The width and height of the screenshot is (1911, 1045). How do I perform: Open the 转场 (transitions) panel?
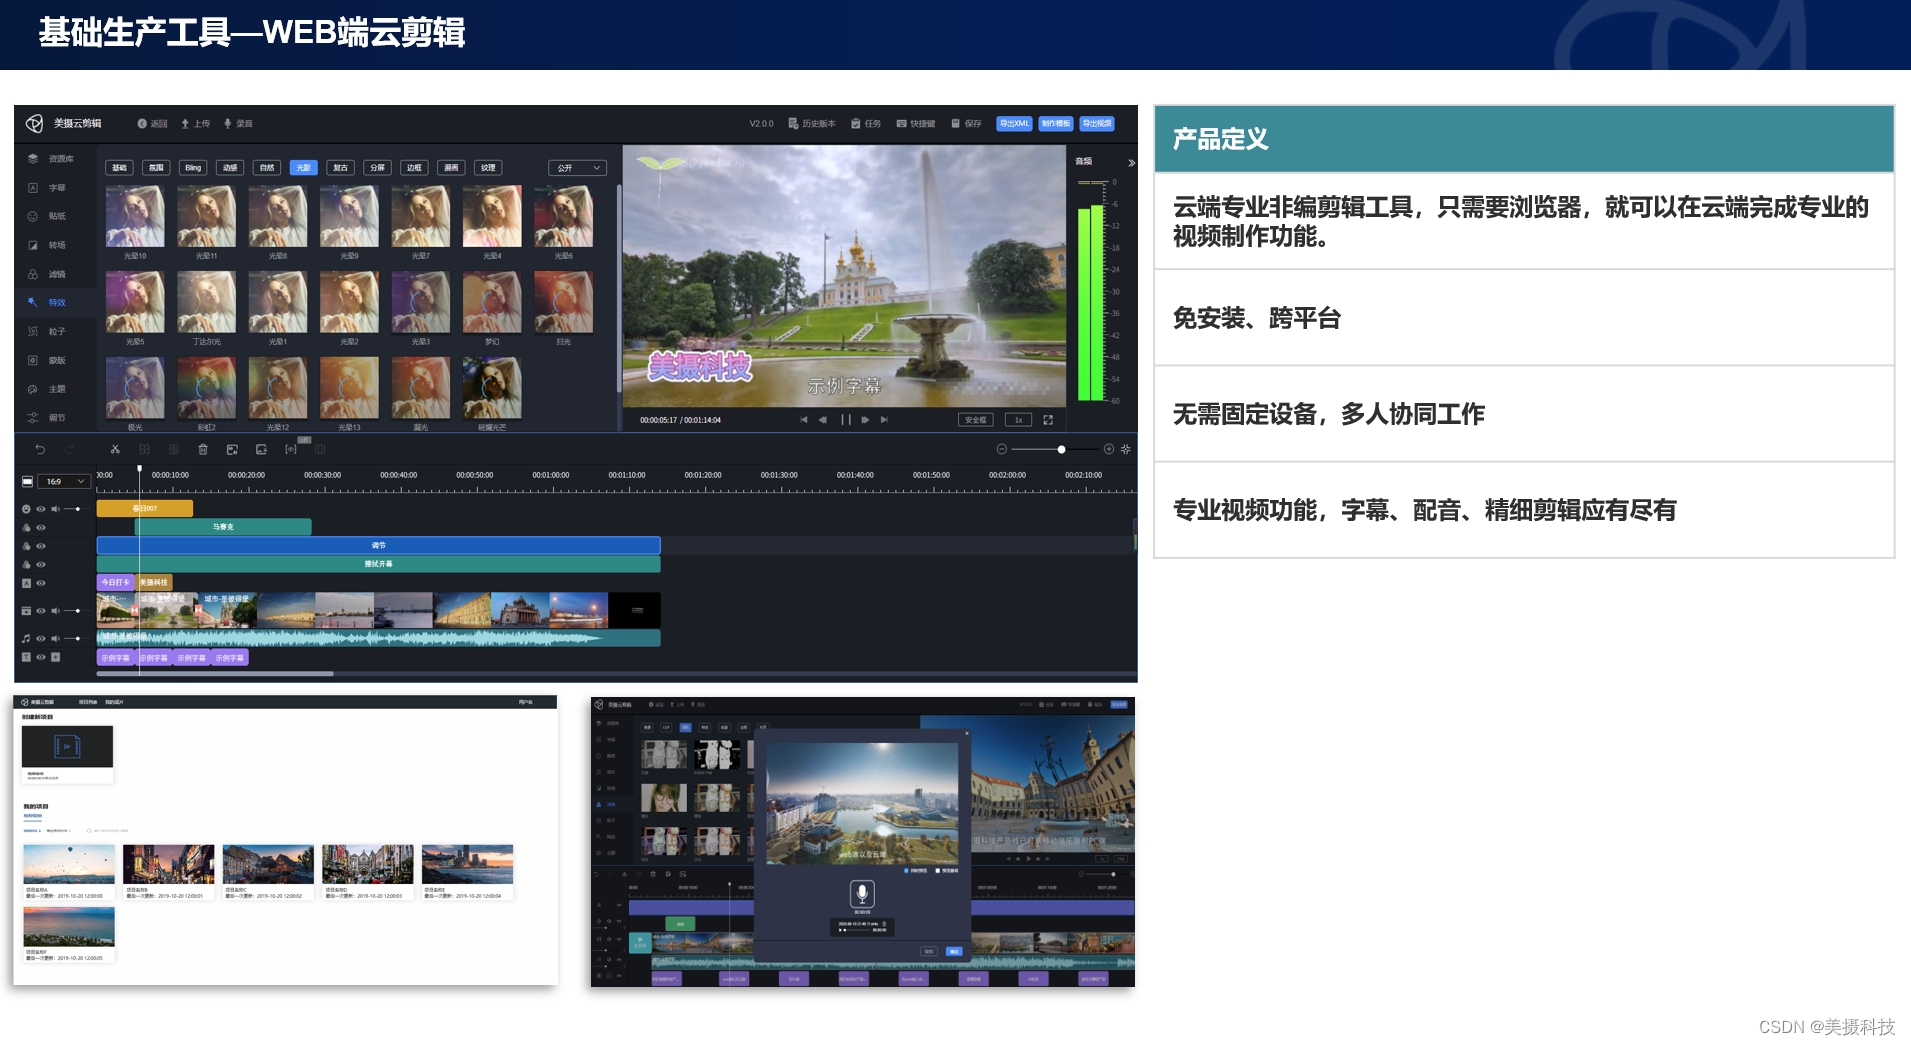tap(57, 246)
